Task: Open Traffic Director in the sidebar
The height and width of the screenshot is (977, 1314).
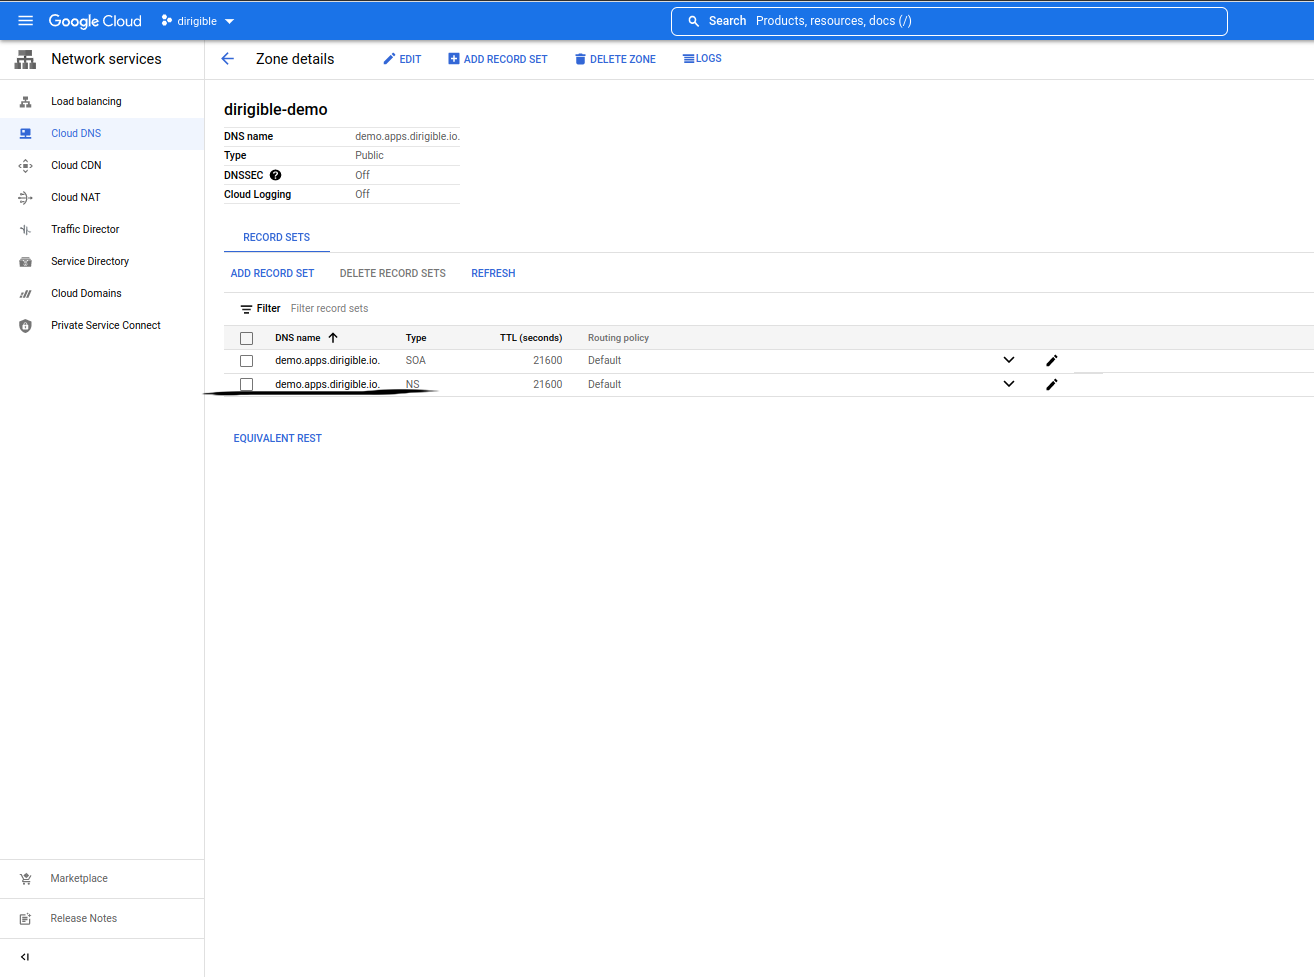Action: [x=85, y=230]
